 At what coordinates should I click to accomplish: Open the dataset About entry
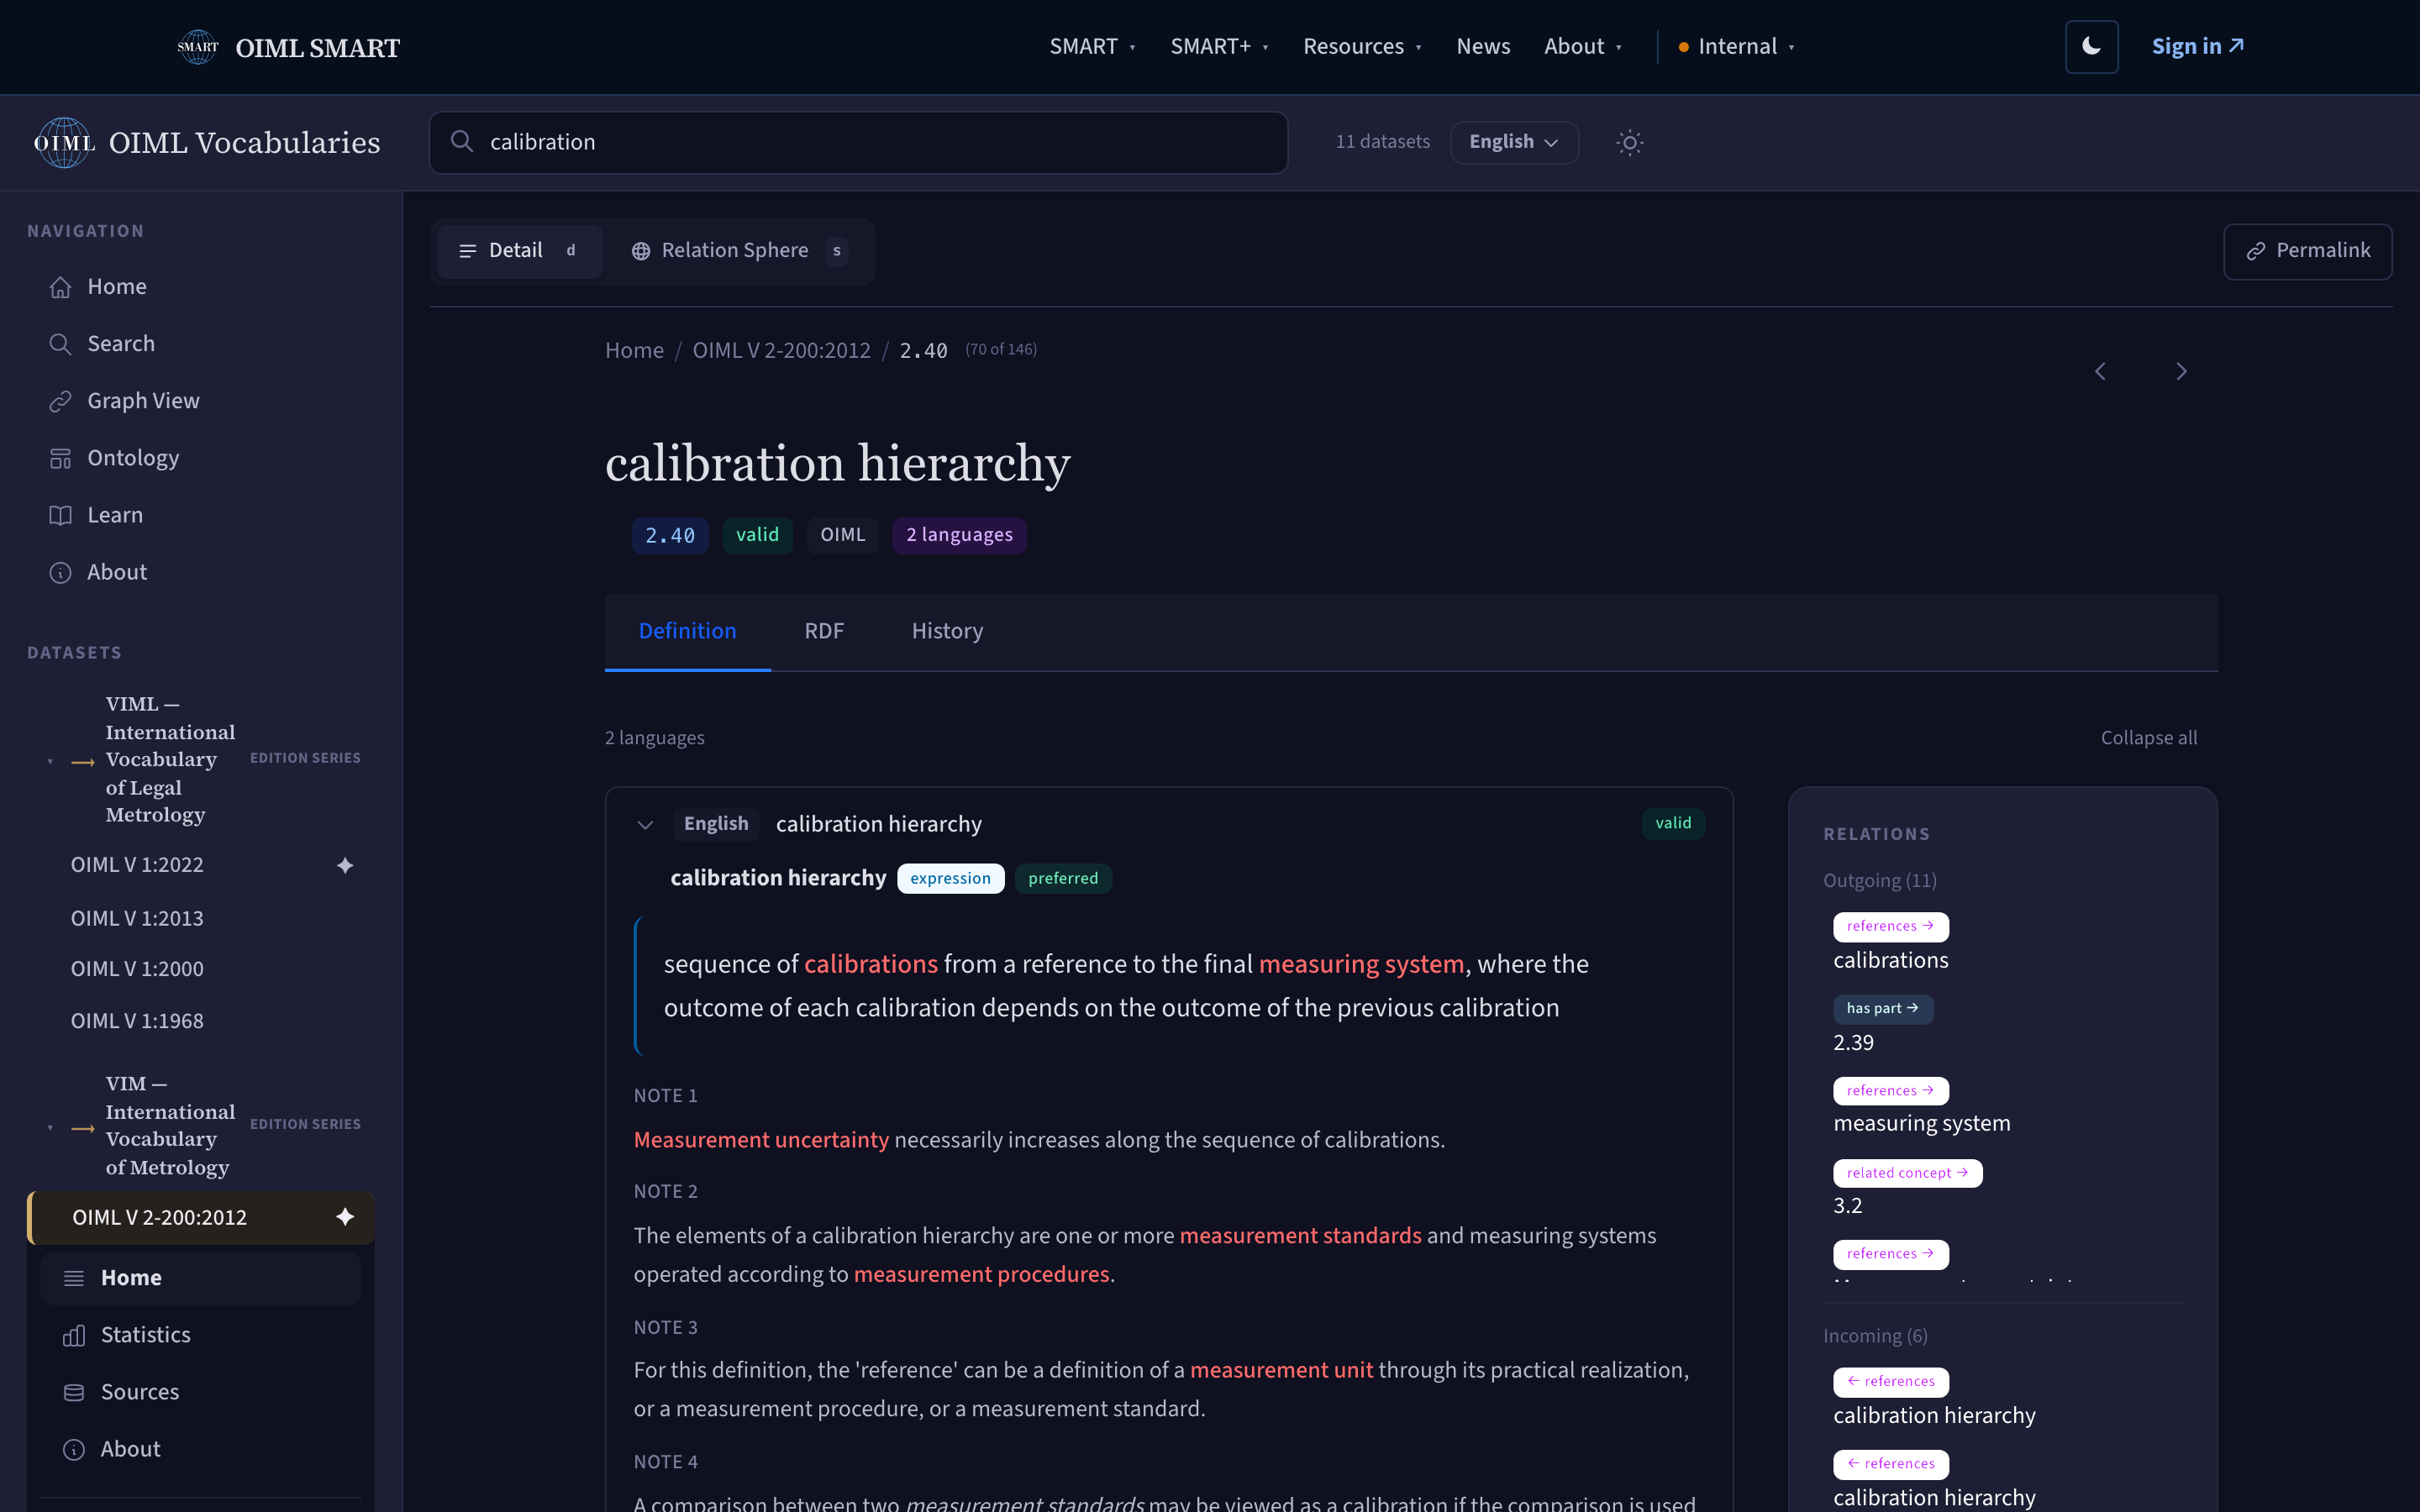[x=200, y=1449]
